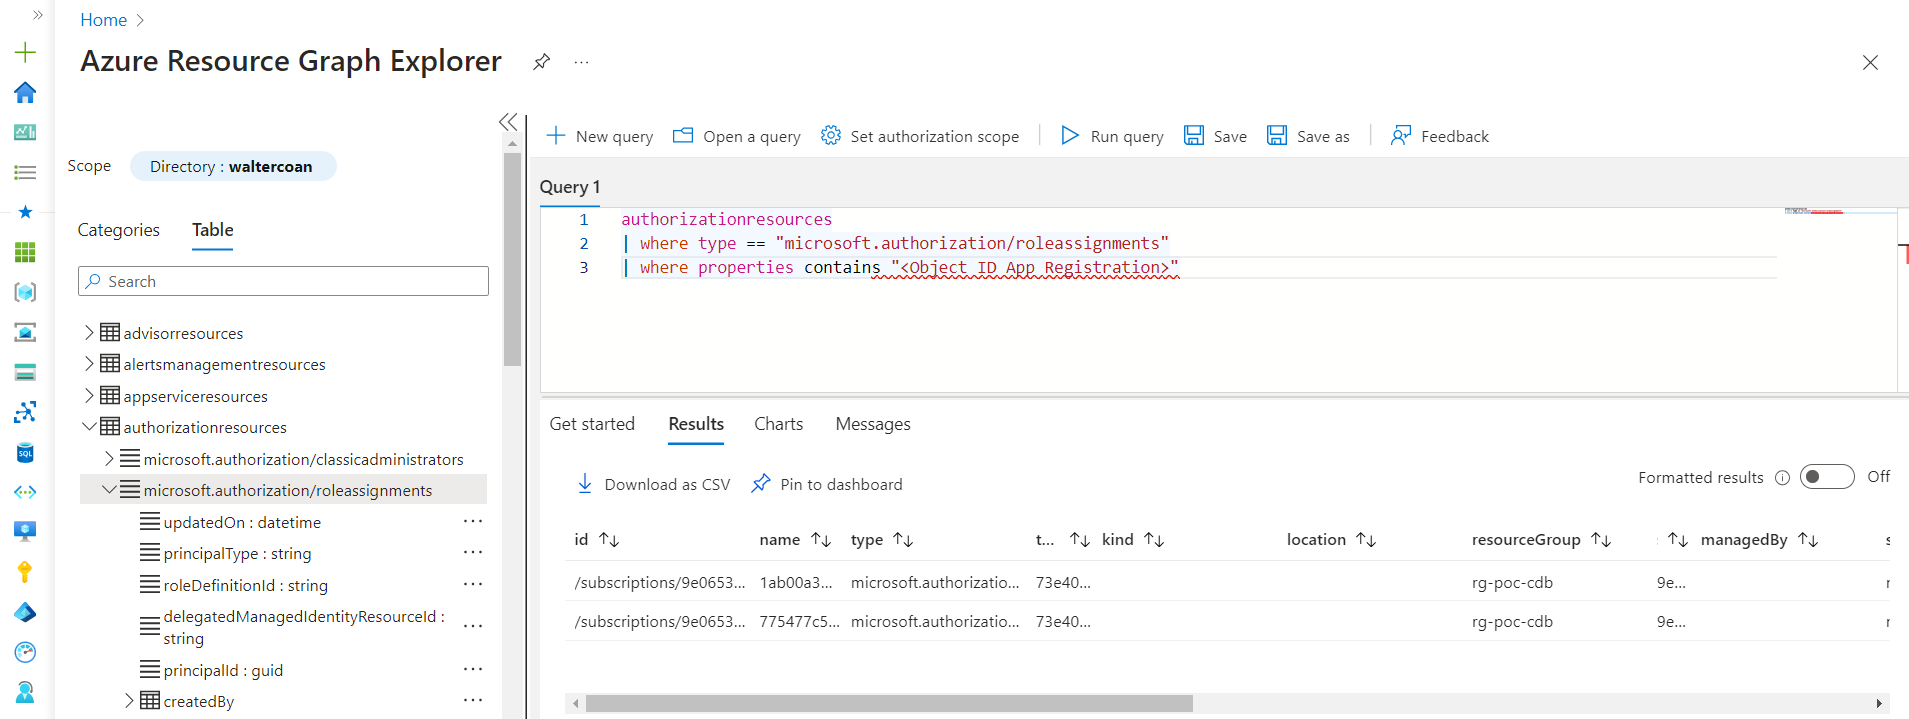Click the Save as button

point(1308,136)
